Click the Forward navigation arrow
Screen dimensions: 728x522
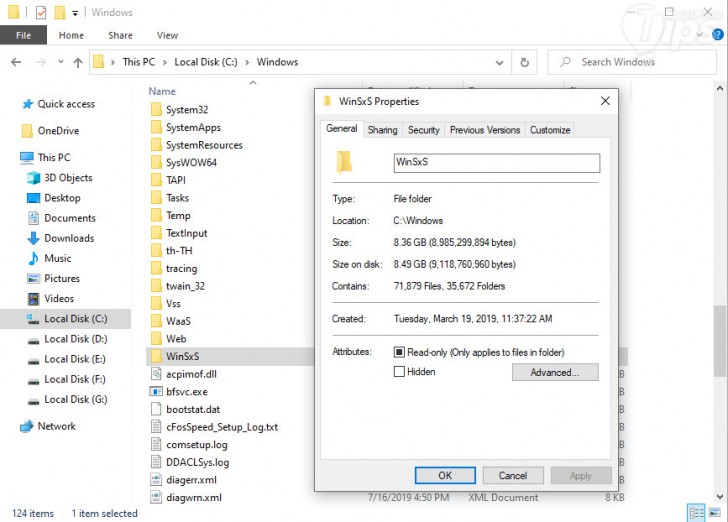tap(41, 62)
